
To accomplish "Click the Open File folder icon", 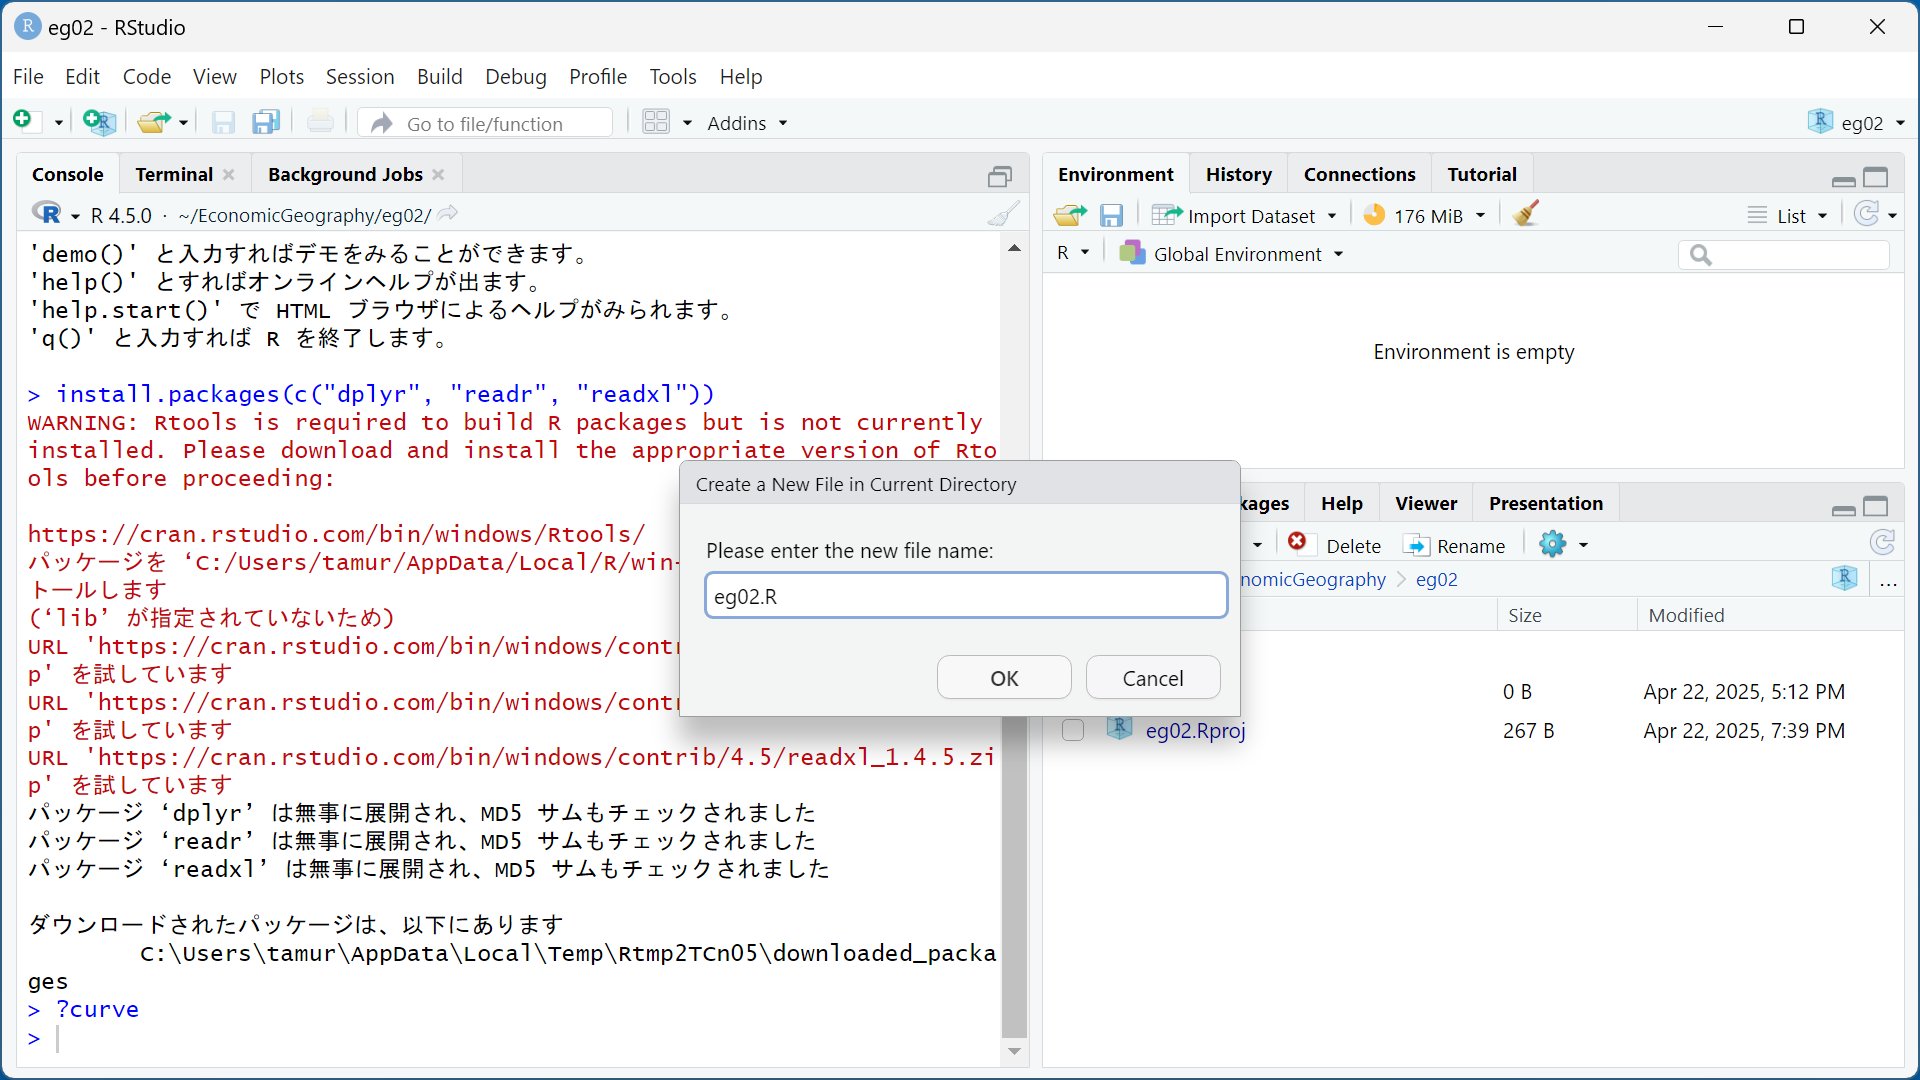I will [152, 122].
